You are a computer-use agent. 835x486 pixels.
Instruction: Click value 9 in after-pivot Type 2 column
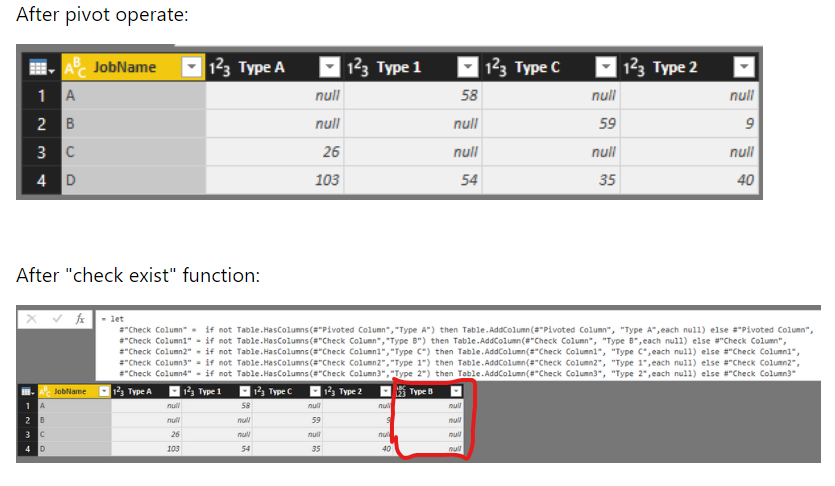point(749,124)
